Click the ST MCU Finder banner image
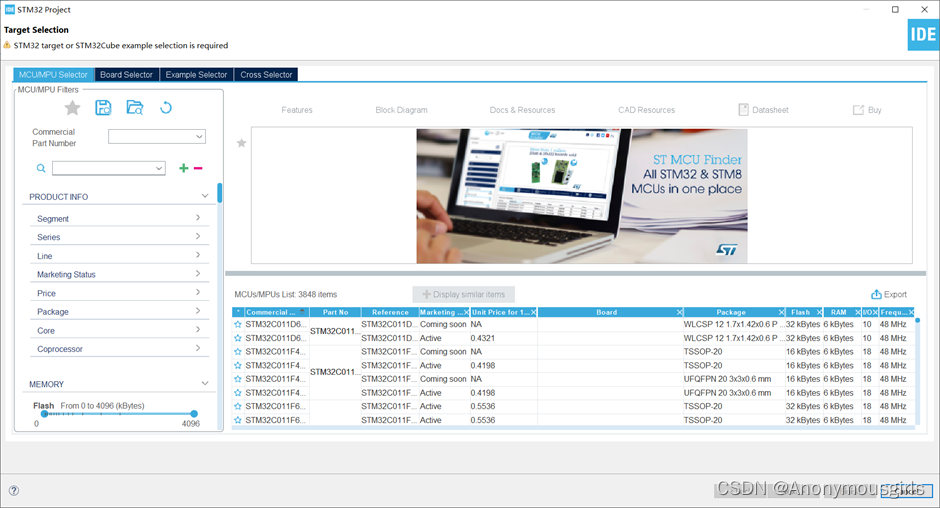940x508 pixels. (582, 196)
